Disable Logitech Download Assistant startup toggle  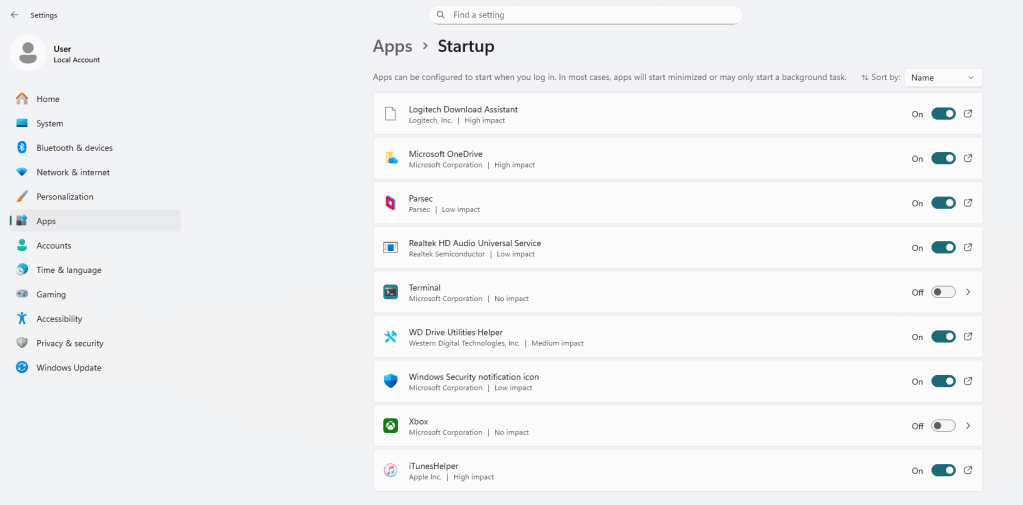[x=943, y=114]
